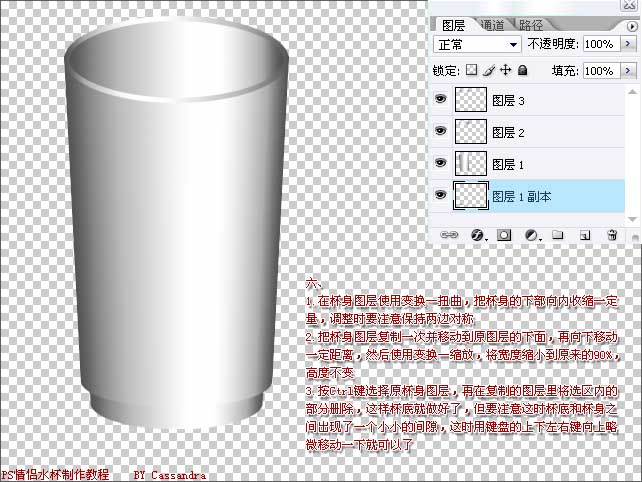
Task: Hide 图层 1 layer visibility
Action: point(440,163)
